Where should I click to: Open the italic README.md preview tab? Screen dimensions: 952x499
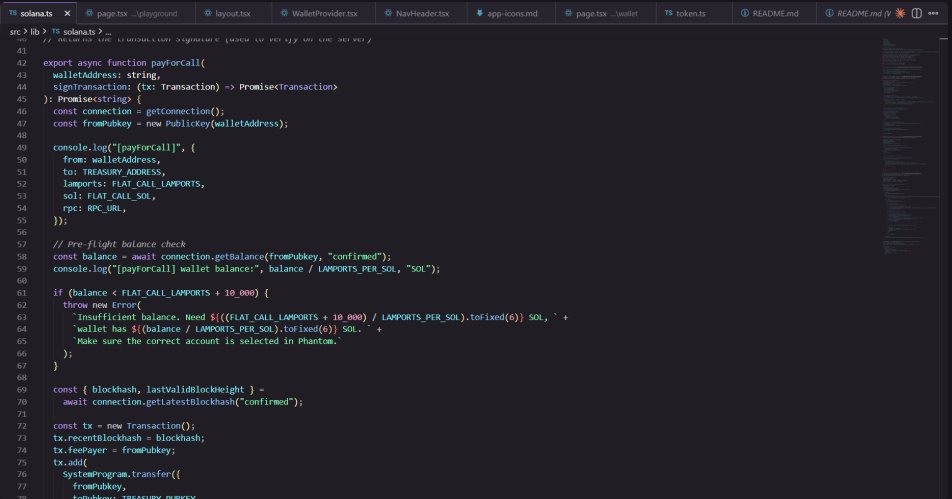coord(857,13)
